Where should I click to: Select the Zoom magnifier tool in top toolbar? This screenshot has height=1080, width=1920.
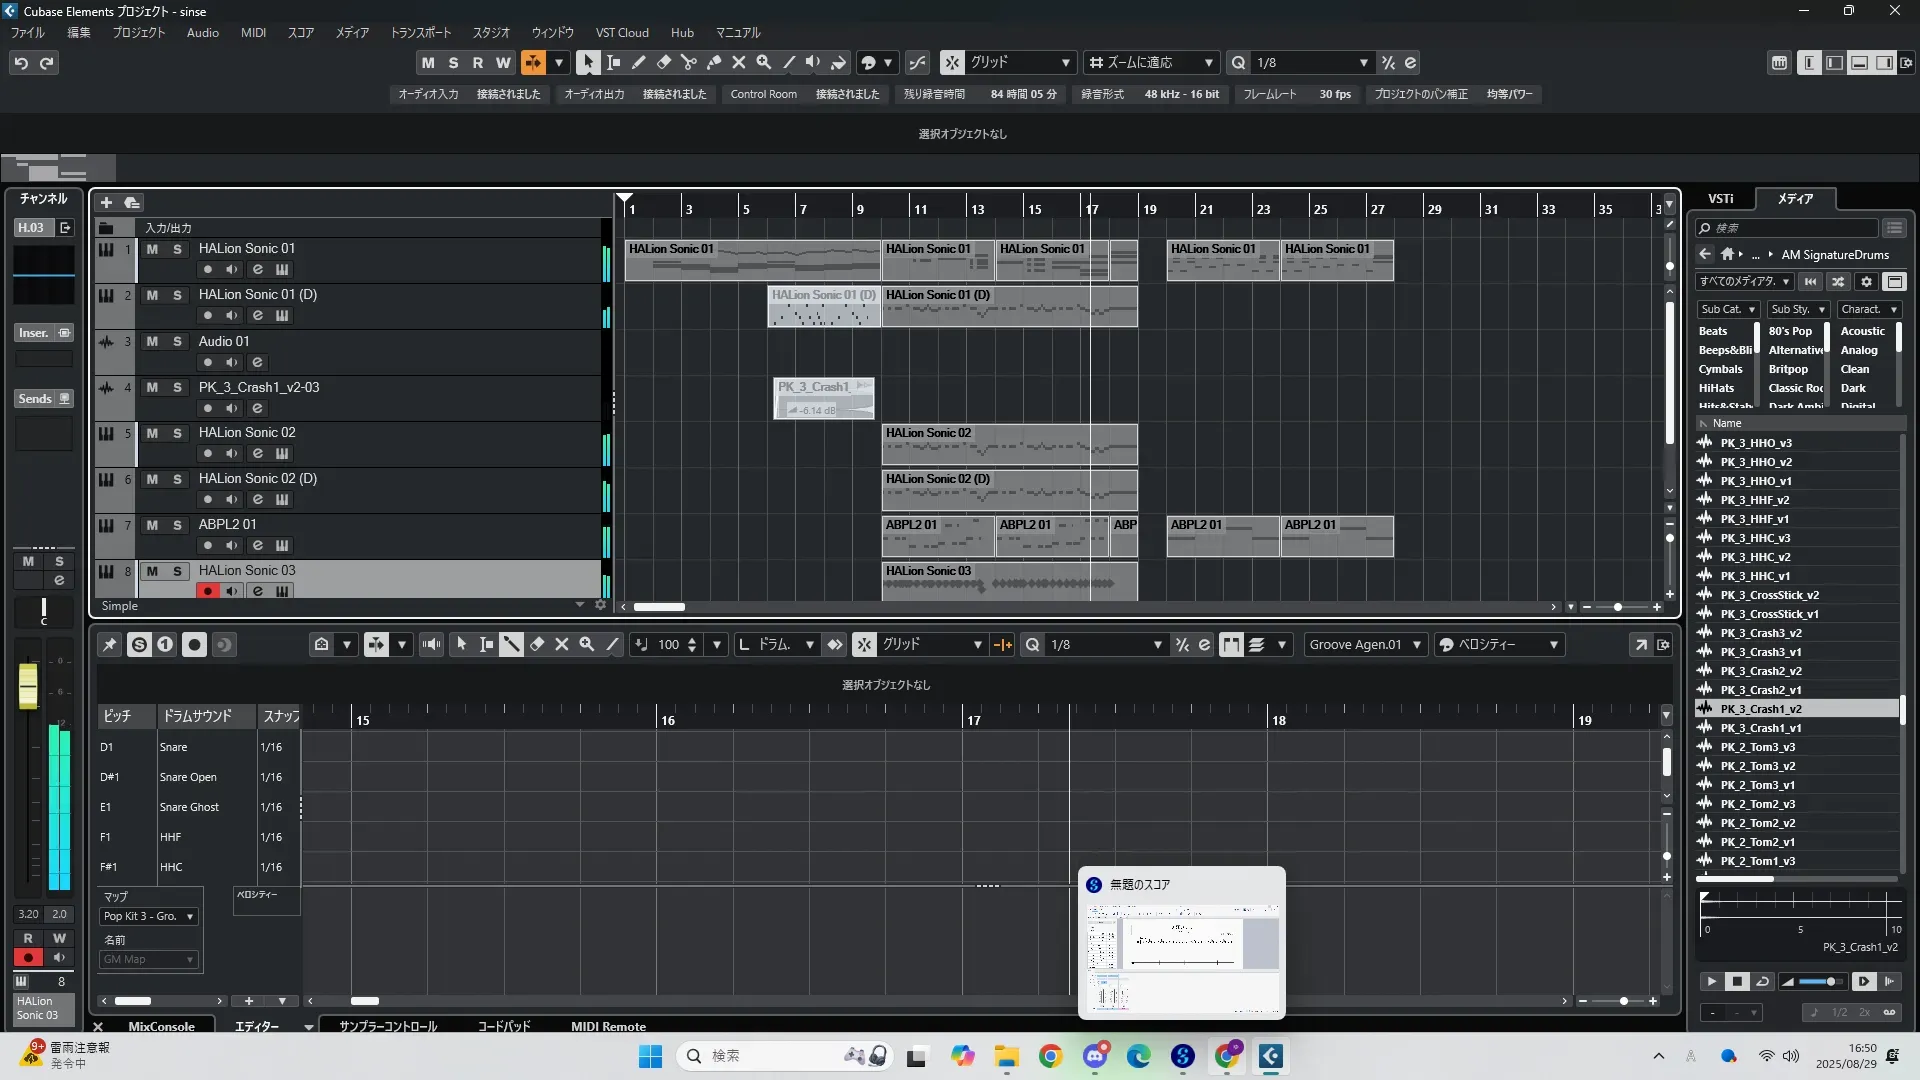764,62
